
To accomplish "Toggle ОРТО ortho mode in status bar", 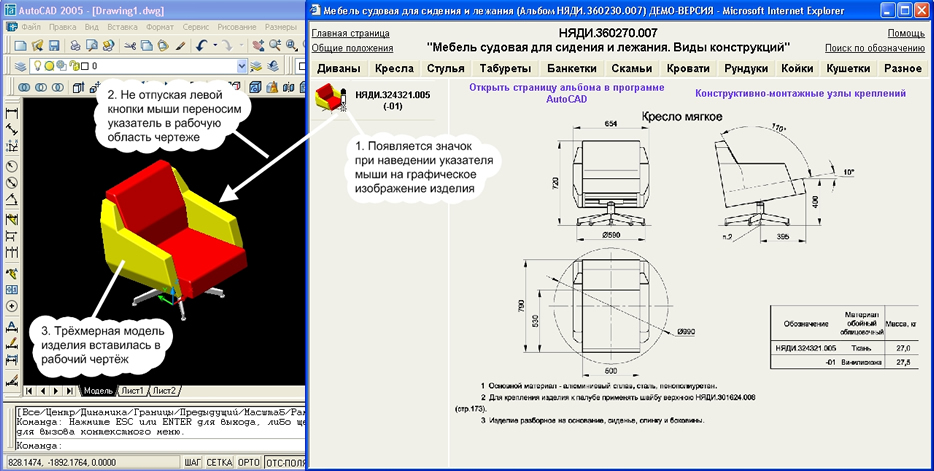I will (249, 463).
